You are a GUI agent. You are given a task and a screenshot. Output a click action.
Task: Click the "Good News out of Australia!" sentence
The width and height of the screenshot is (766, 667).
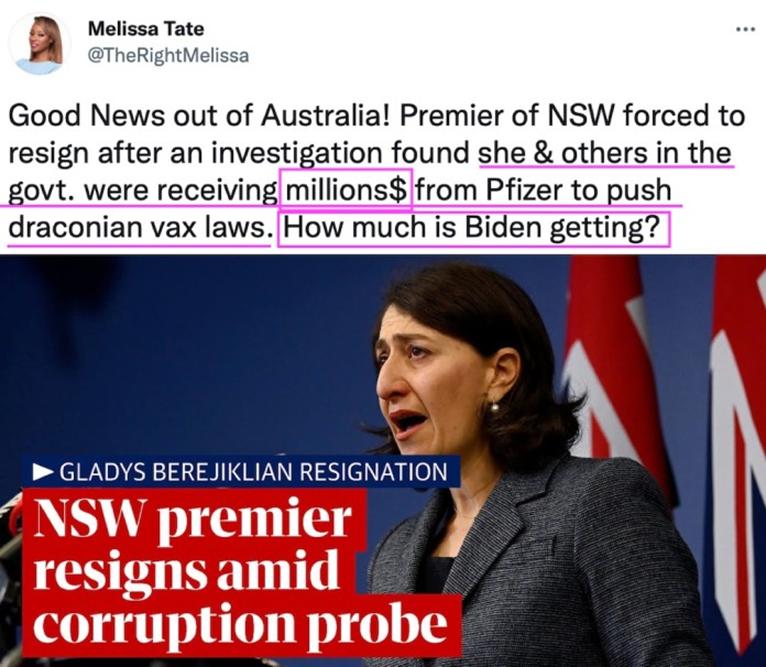pos(199,117)
